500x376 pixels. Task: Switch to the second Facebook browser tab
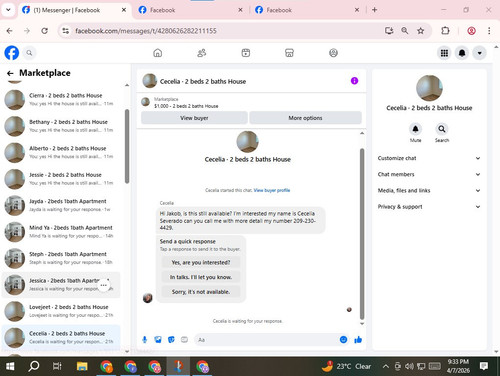click(x=191, y=10)
